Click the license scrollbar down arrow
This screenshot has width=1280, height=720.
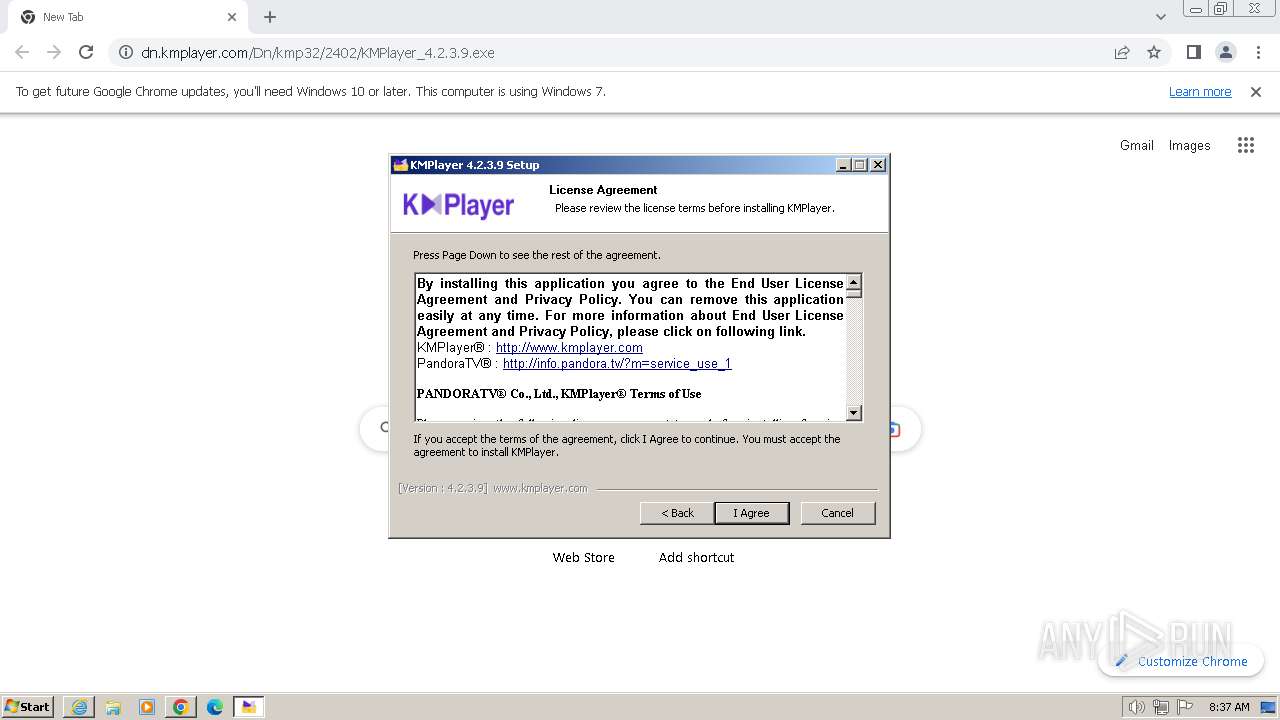(x=853, y=413)
